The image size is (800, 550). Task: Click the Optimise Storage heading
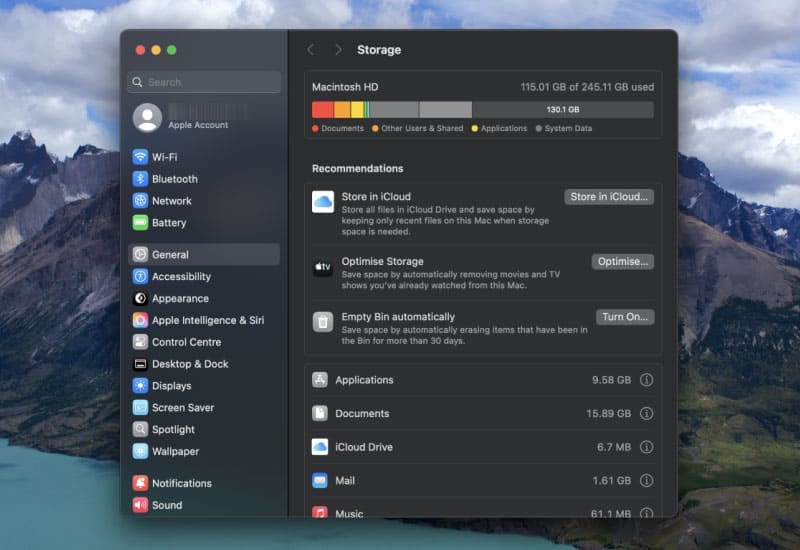383,262
